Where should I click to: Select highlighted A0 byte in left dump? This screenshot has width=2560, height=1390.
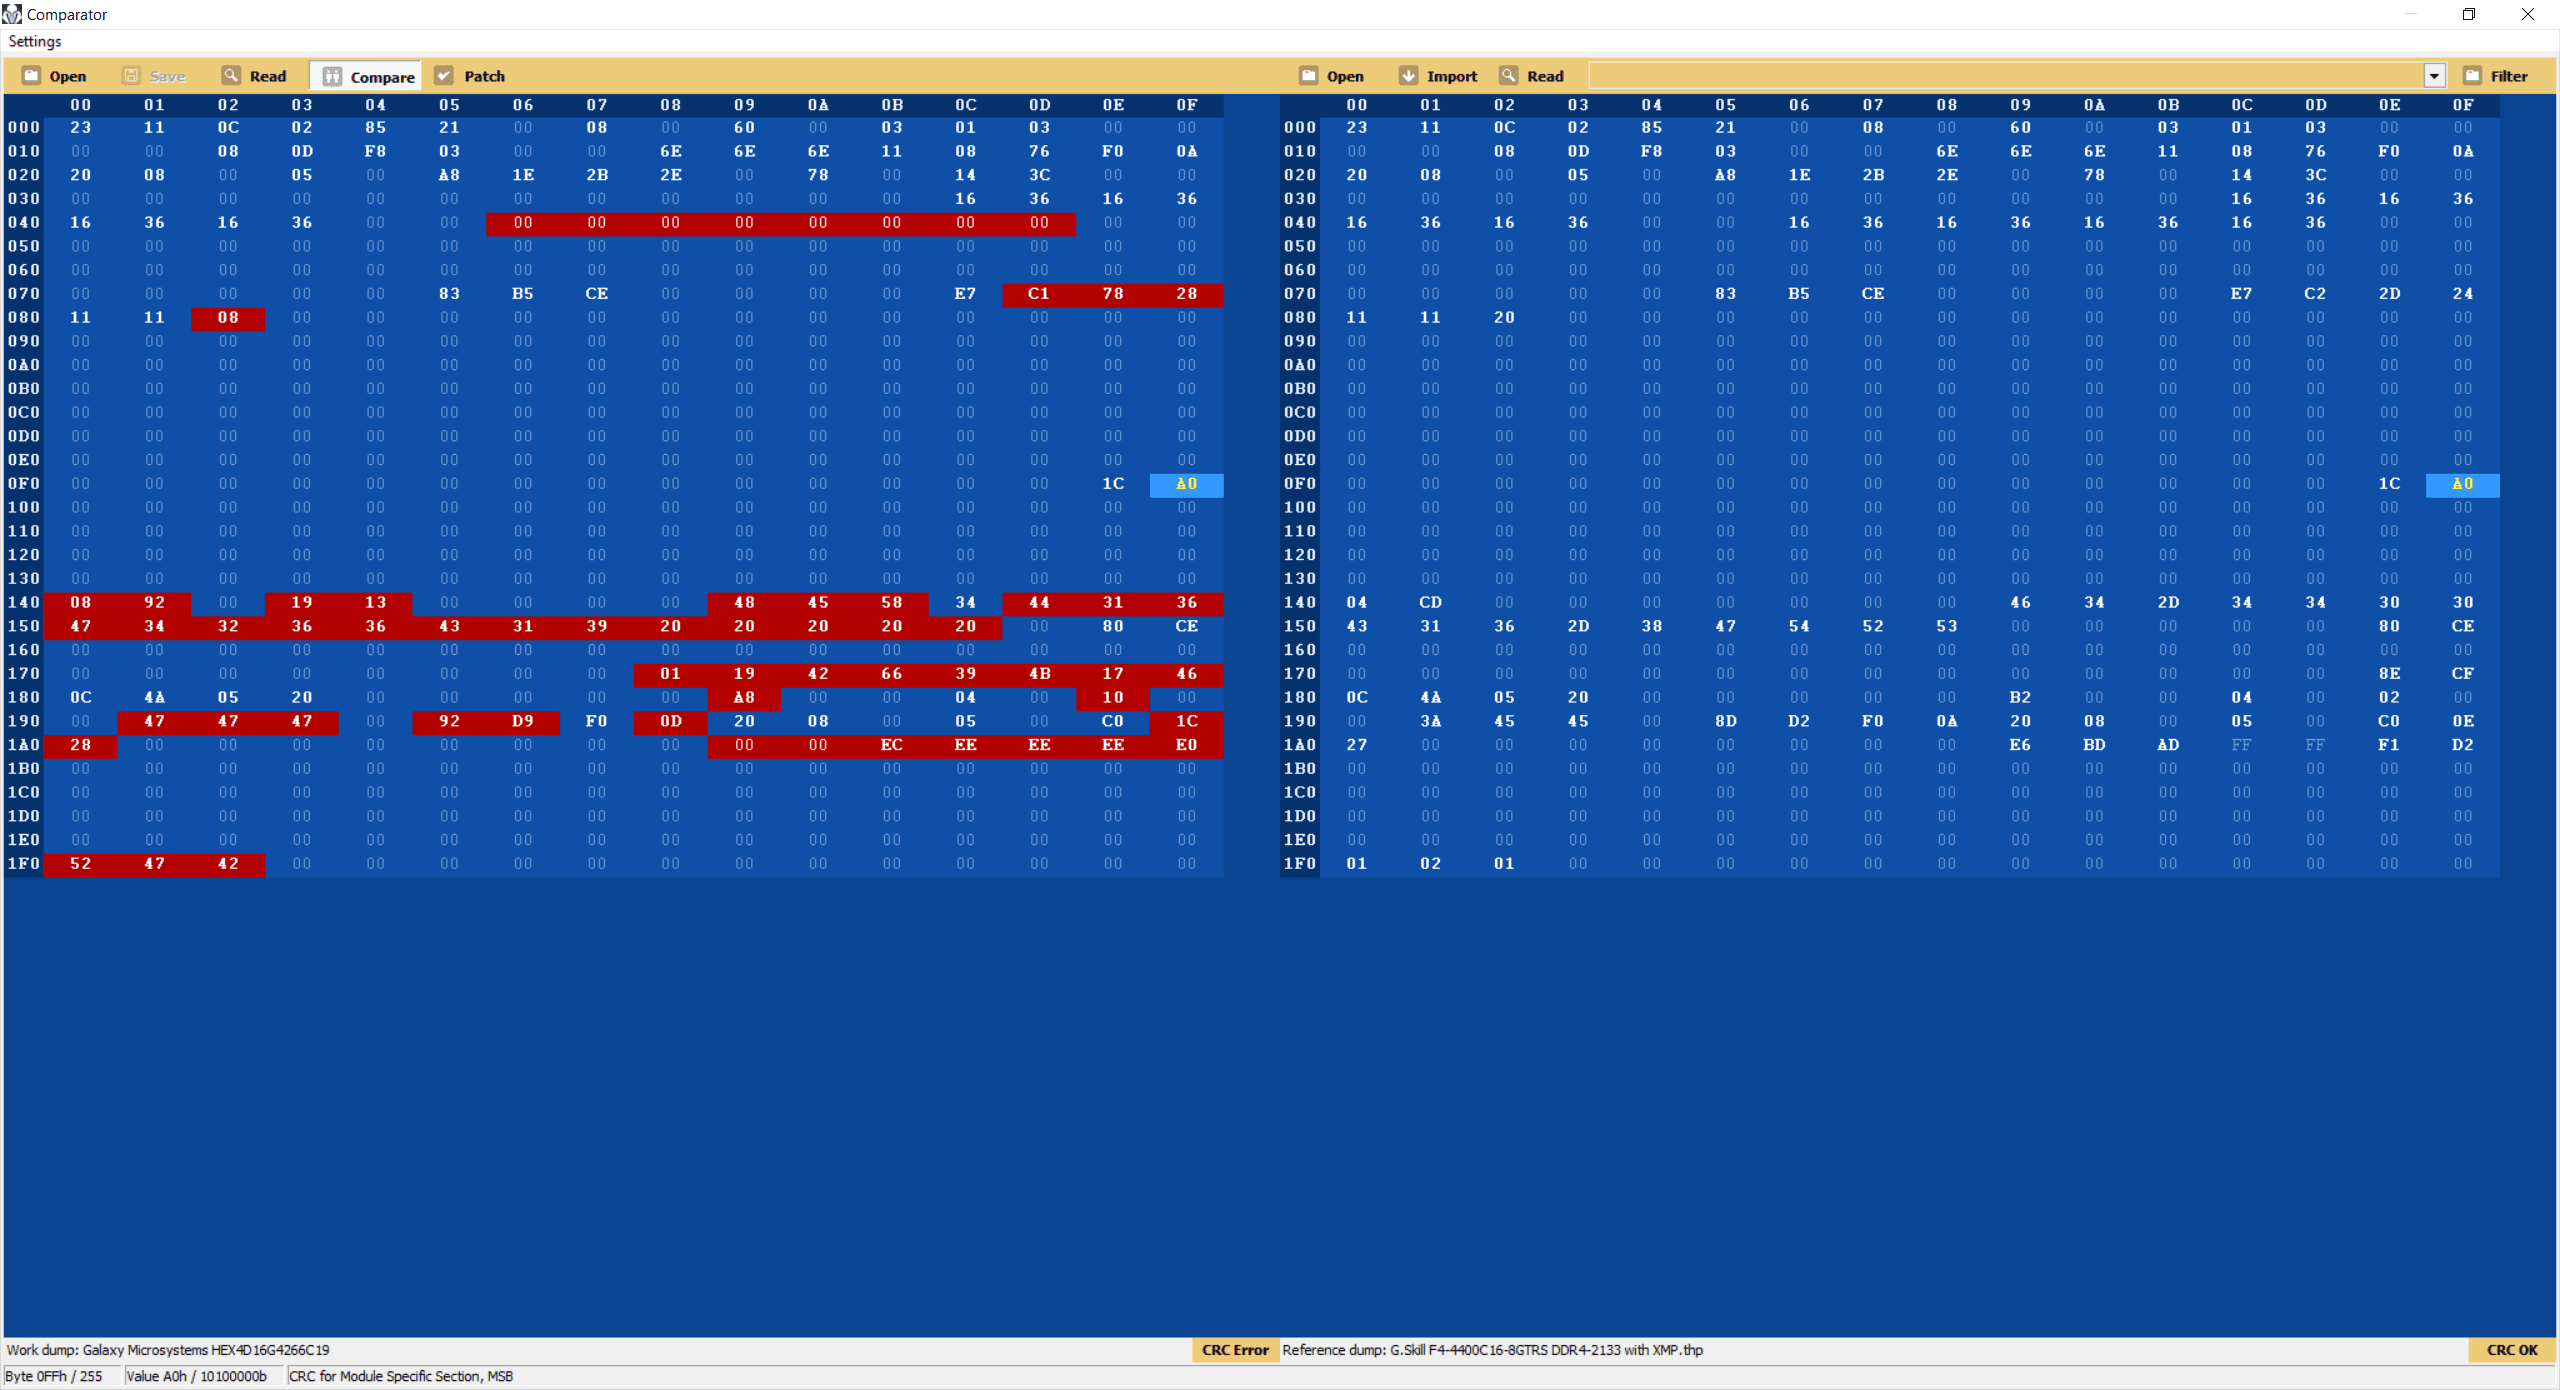click(x=1186, y=484)
